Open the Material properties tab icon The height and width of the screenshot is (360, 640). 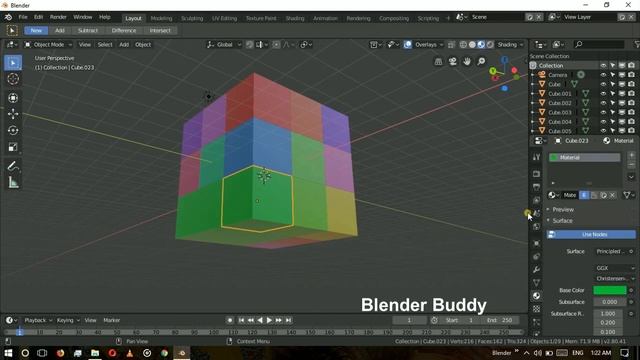(537, 296)
